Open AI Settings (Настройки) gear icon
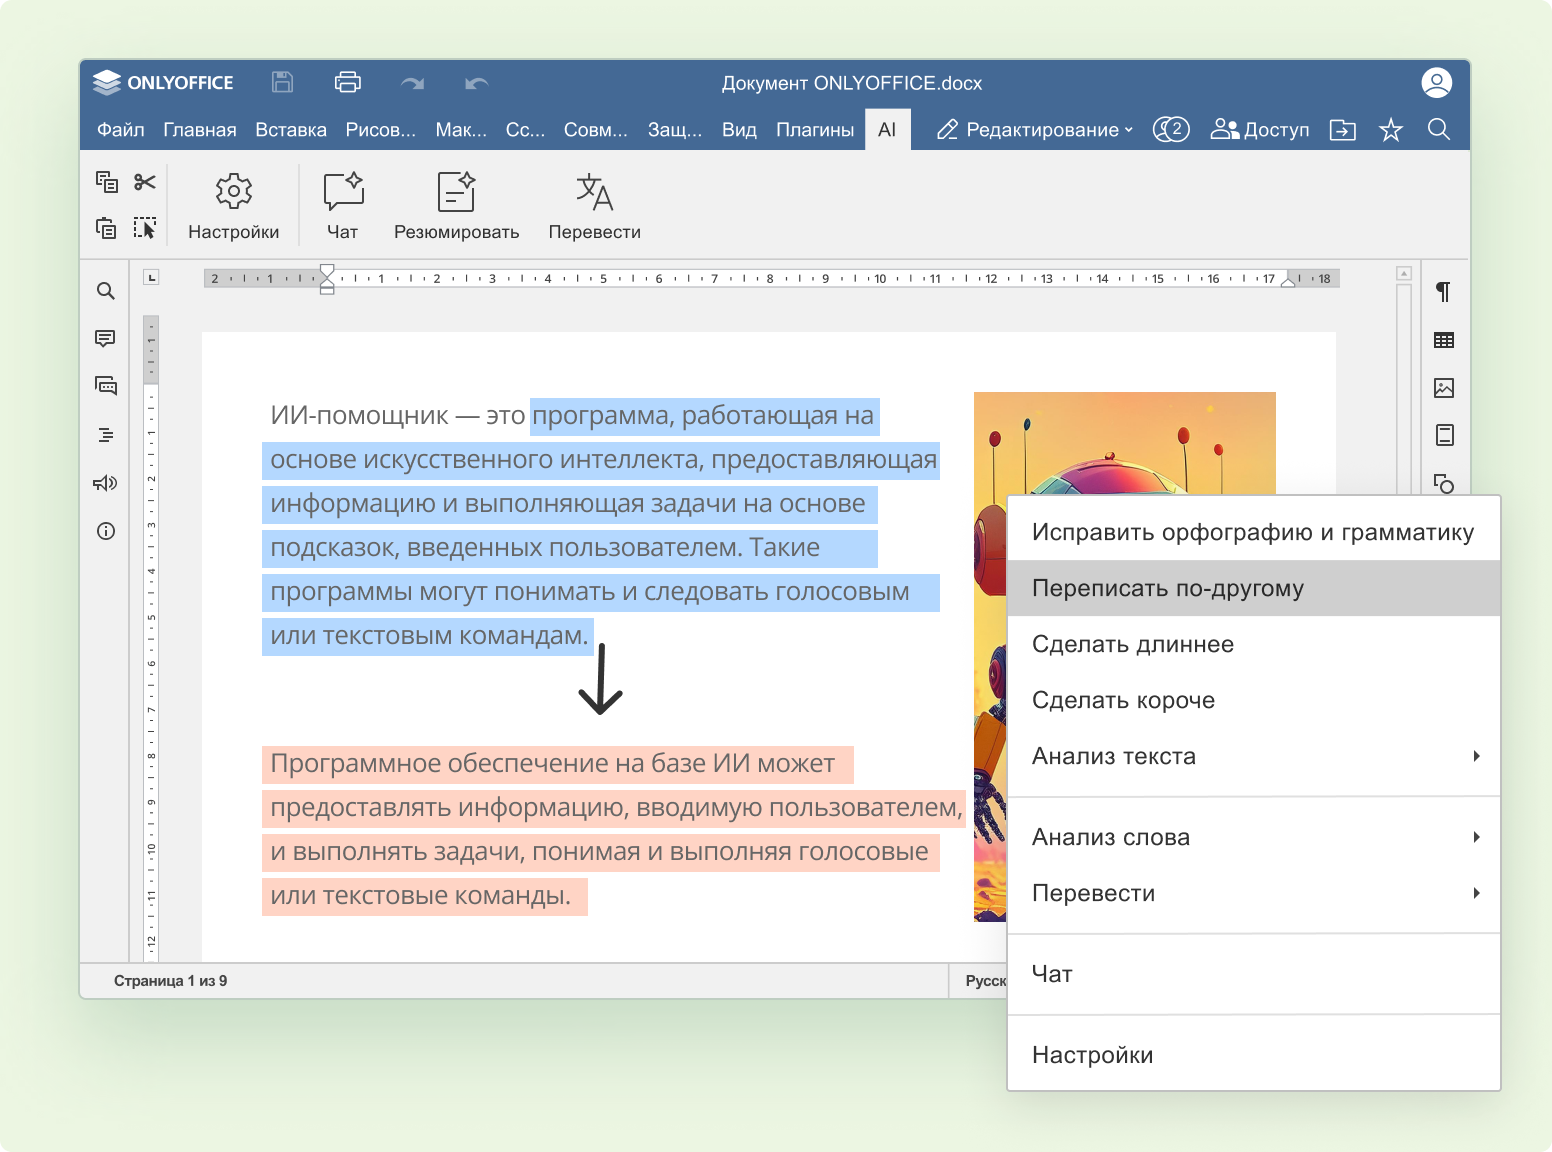 (x=233, y=205)
